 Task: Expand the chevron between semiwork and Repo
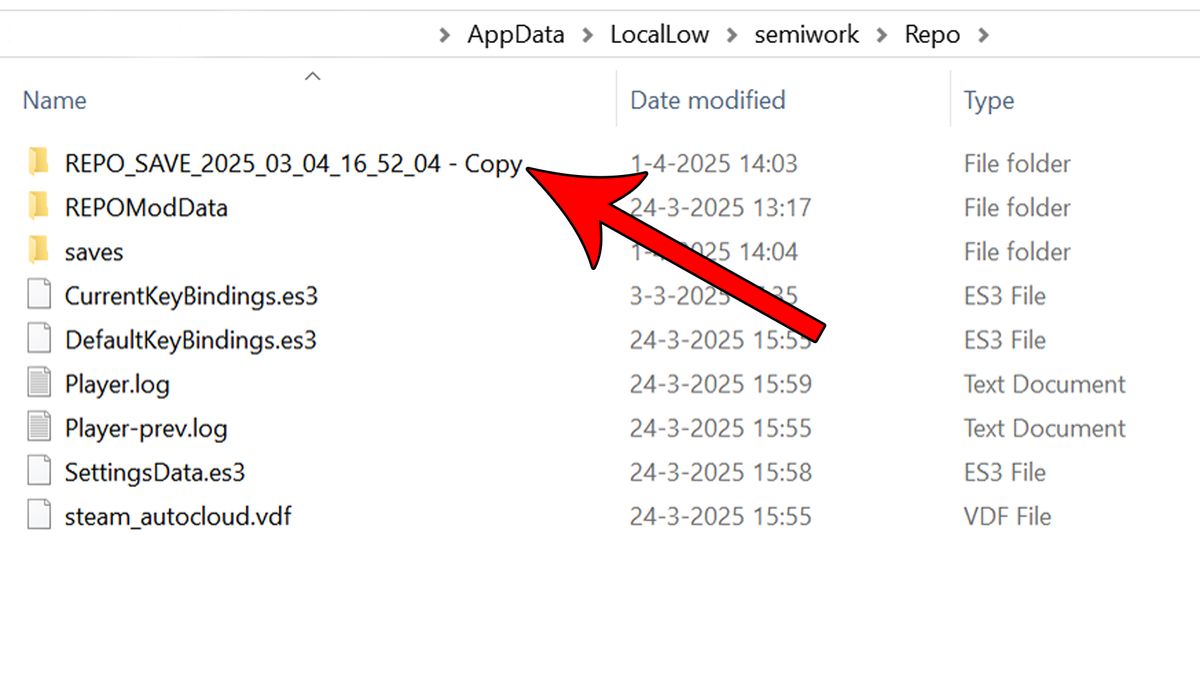882,35
